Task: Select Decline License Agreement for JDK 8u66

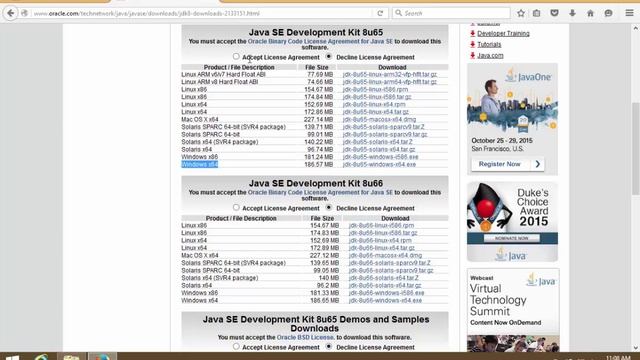Action: click(x=329, y=207)
